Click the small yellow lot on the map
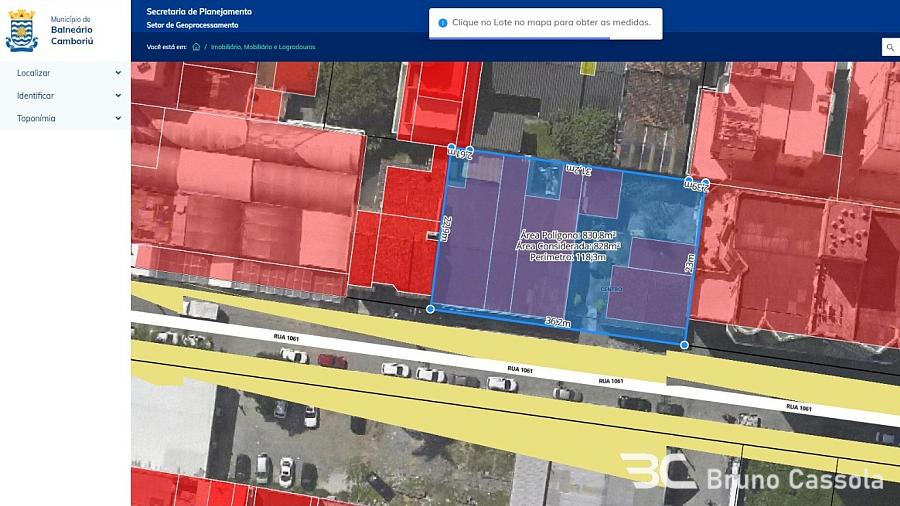This screenshot has height=506, width=900. [x=588, y=68]
